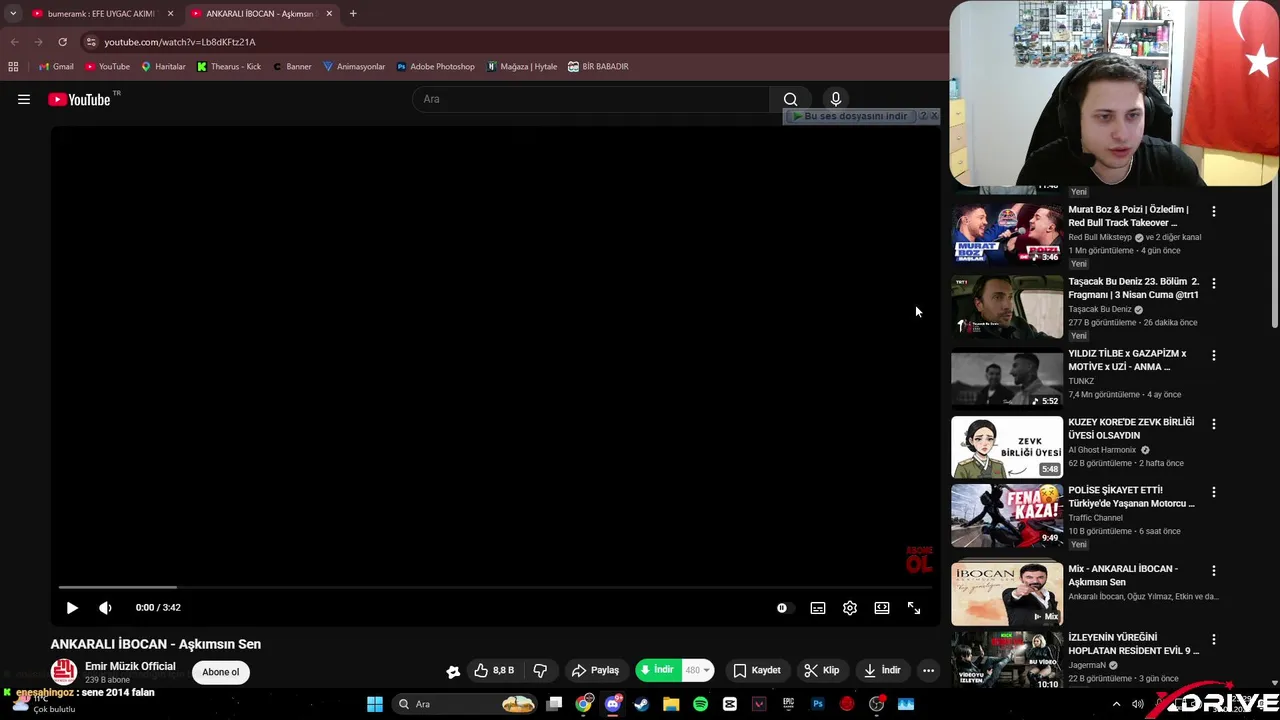
Task: Open options for Mix - ANKARALI İBOCAN
Action: [x=1214, y=570]
